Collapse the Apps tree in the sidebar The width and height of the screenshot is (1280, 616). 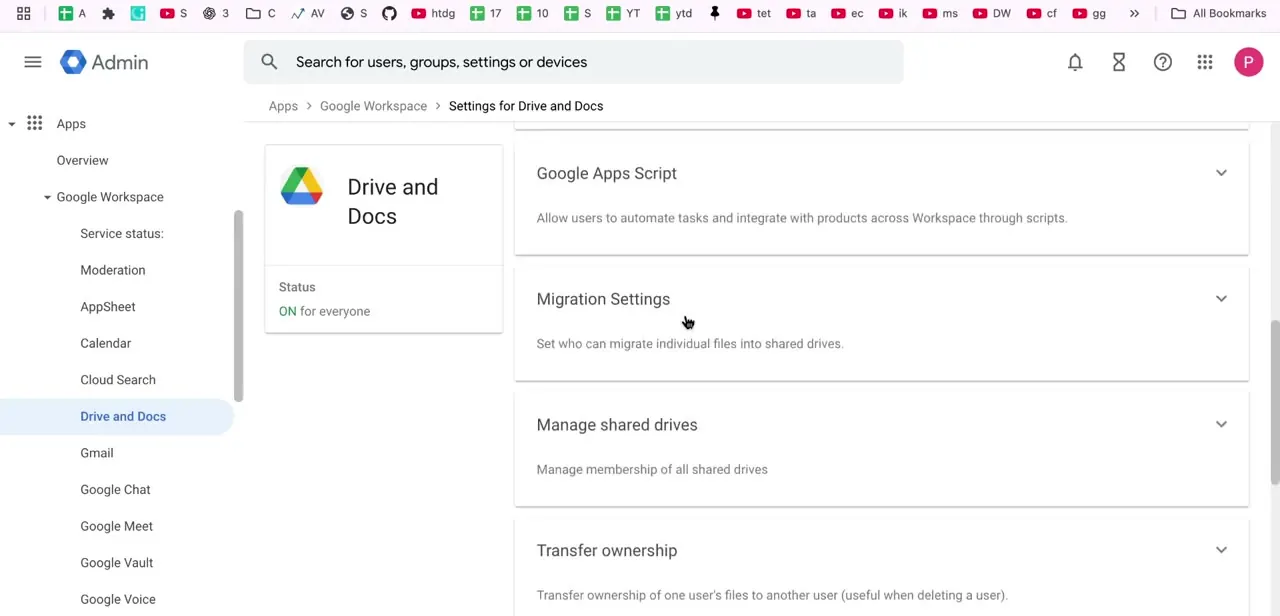(12, 124)
